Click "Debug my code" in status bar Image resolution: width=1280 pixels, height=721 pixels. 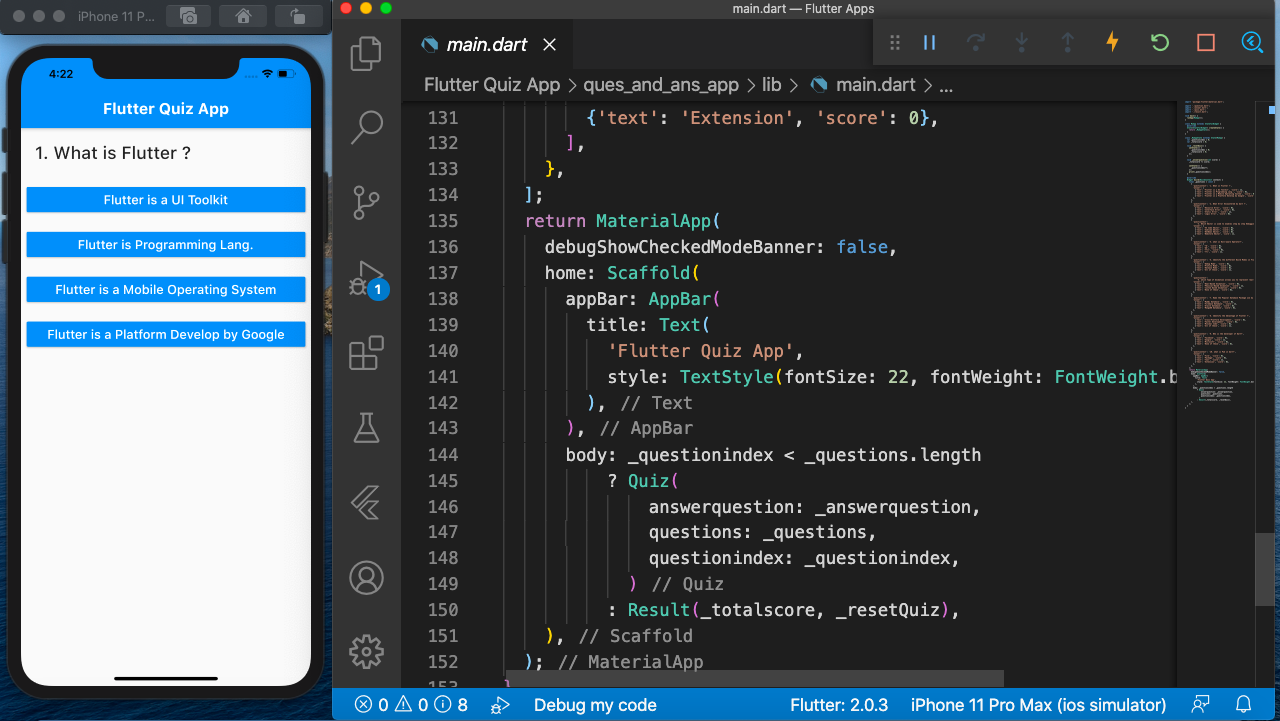(x=595, y=705)
